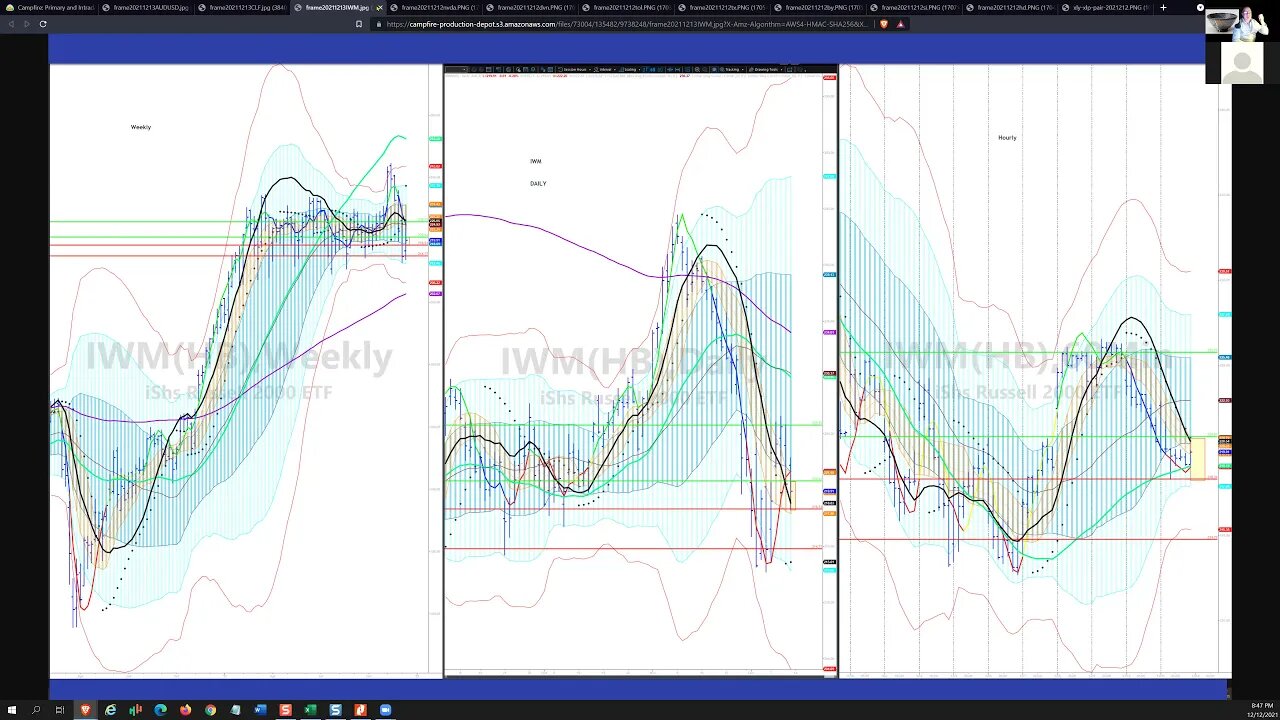1280x720 pixels.
Task: Switch to the frame20211212hd.PNG tab
Action: click(1009, 7)
